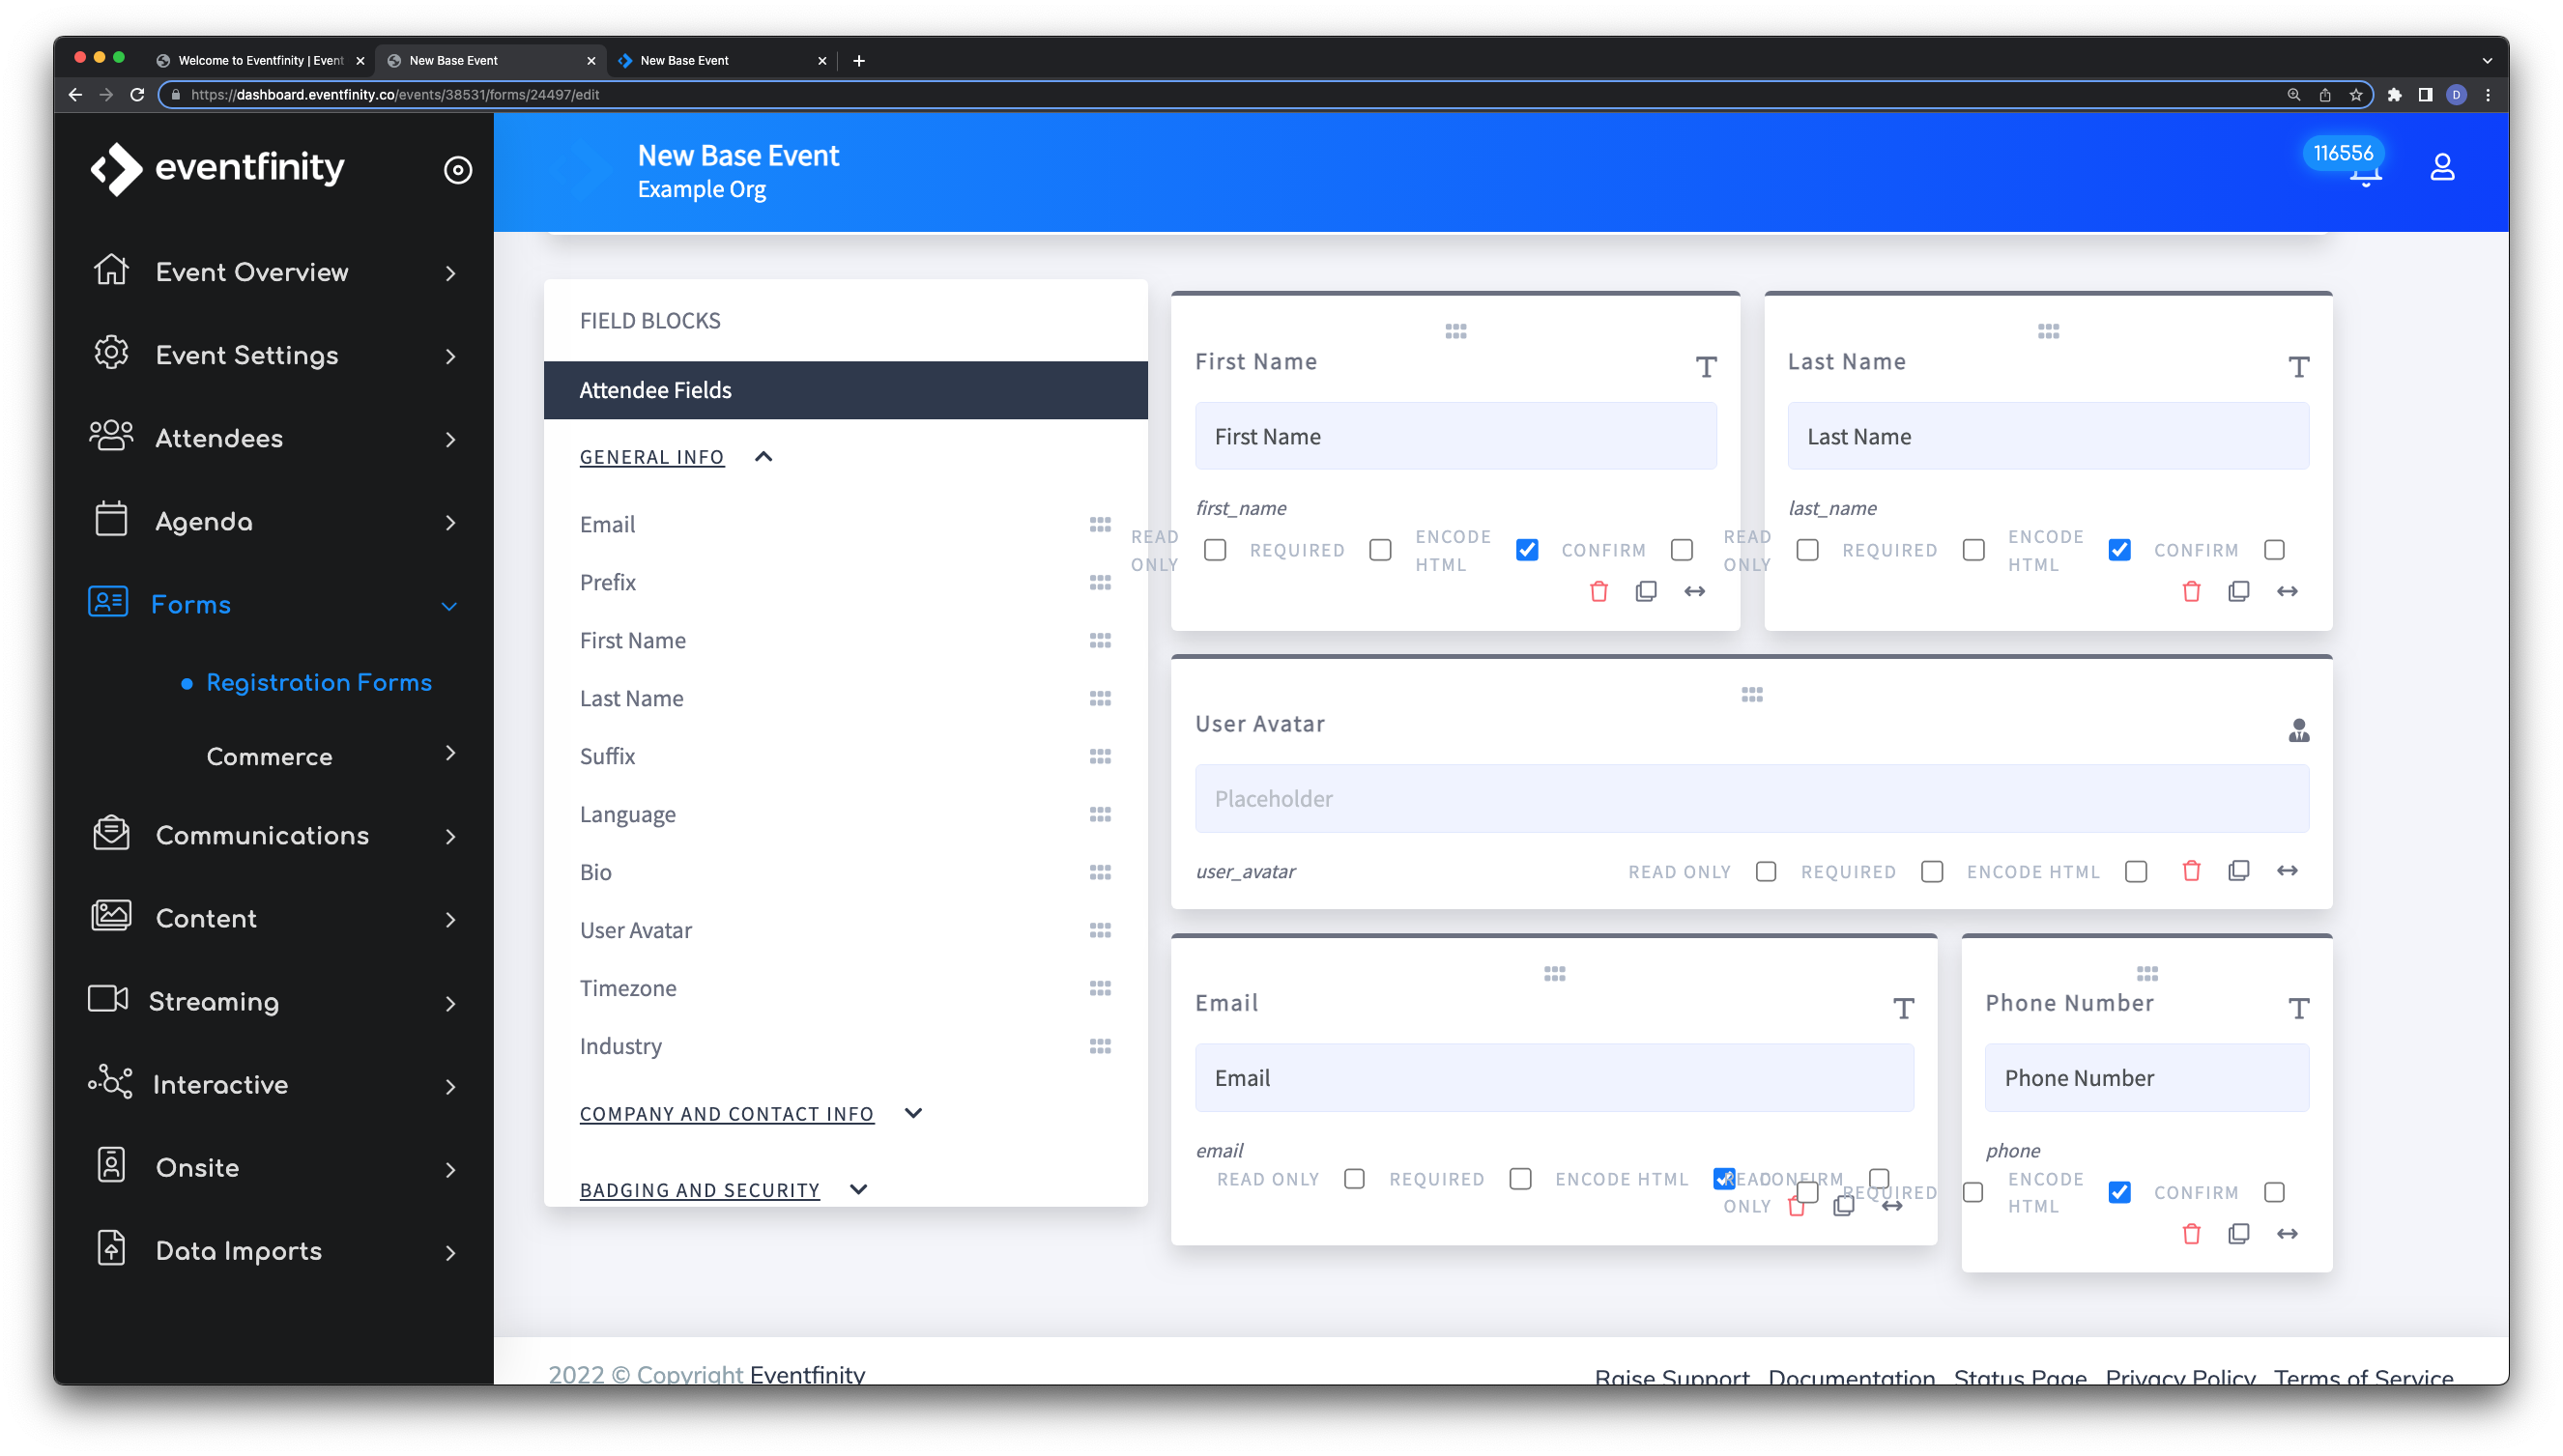Click the User Avatar resize width arrow
The image size is (2563, 1456).
click(2286, 871)
